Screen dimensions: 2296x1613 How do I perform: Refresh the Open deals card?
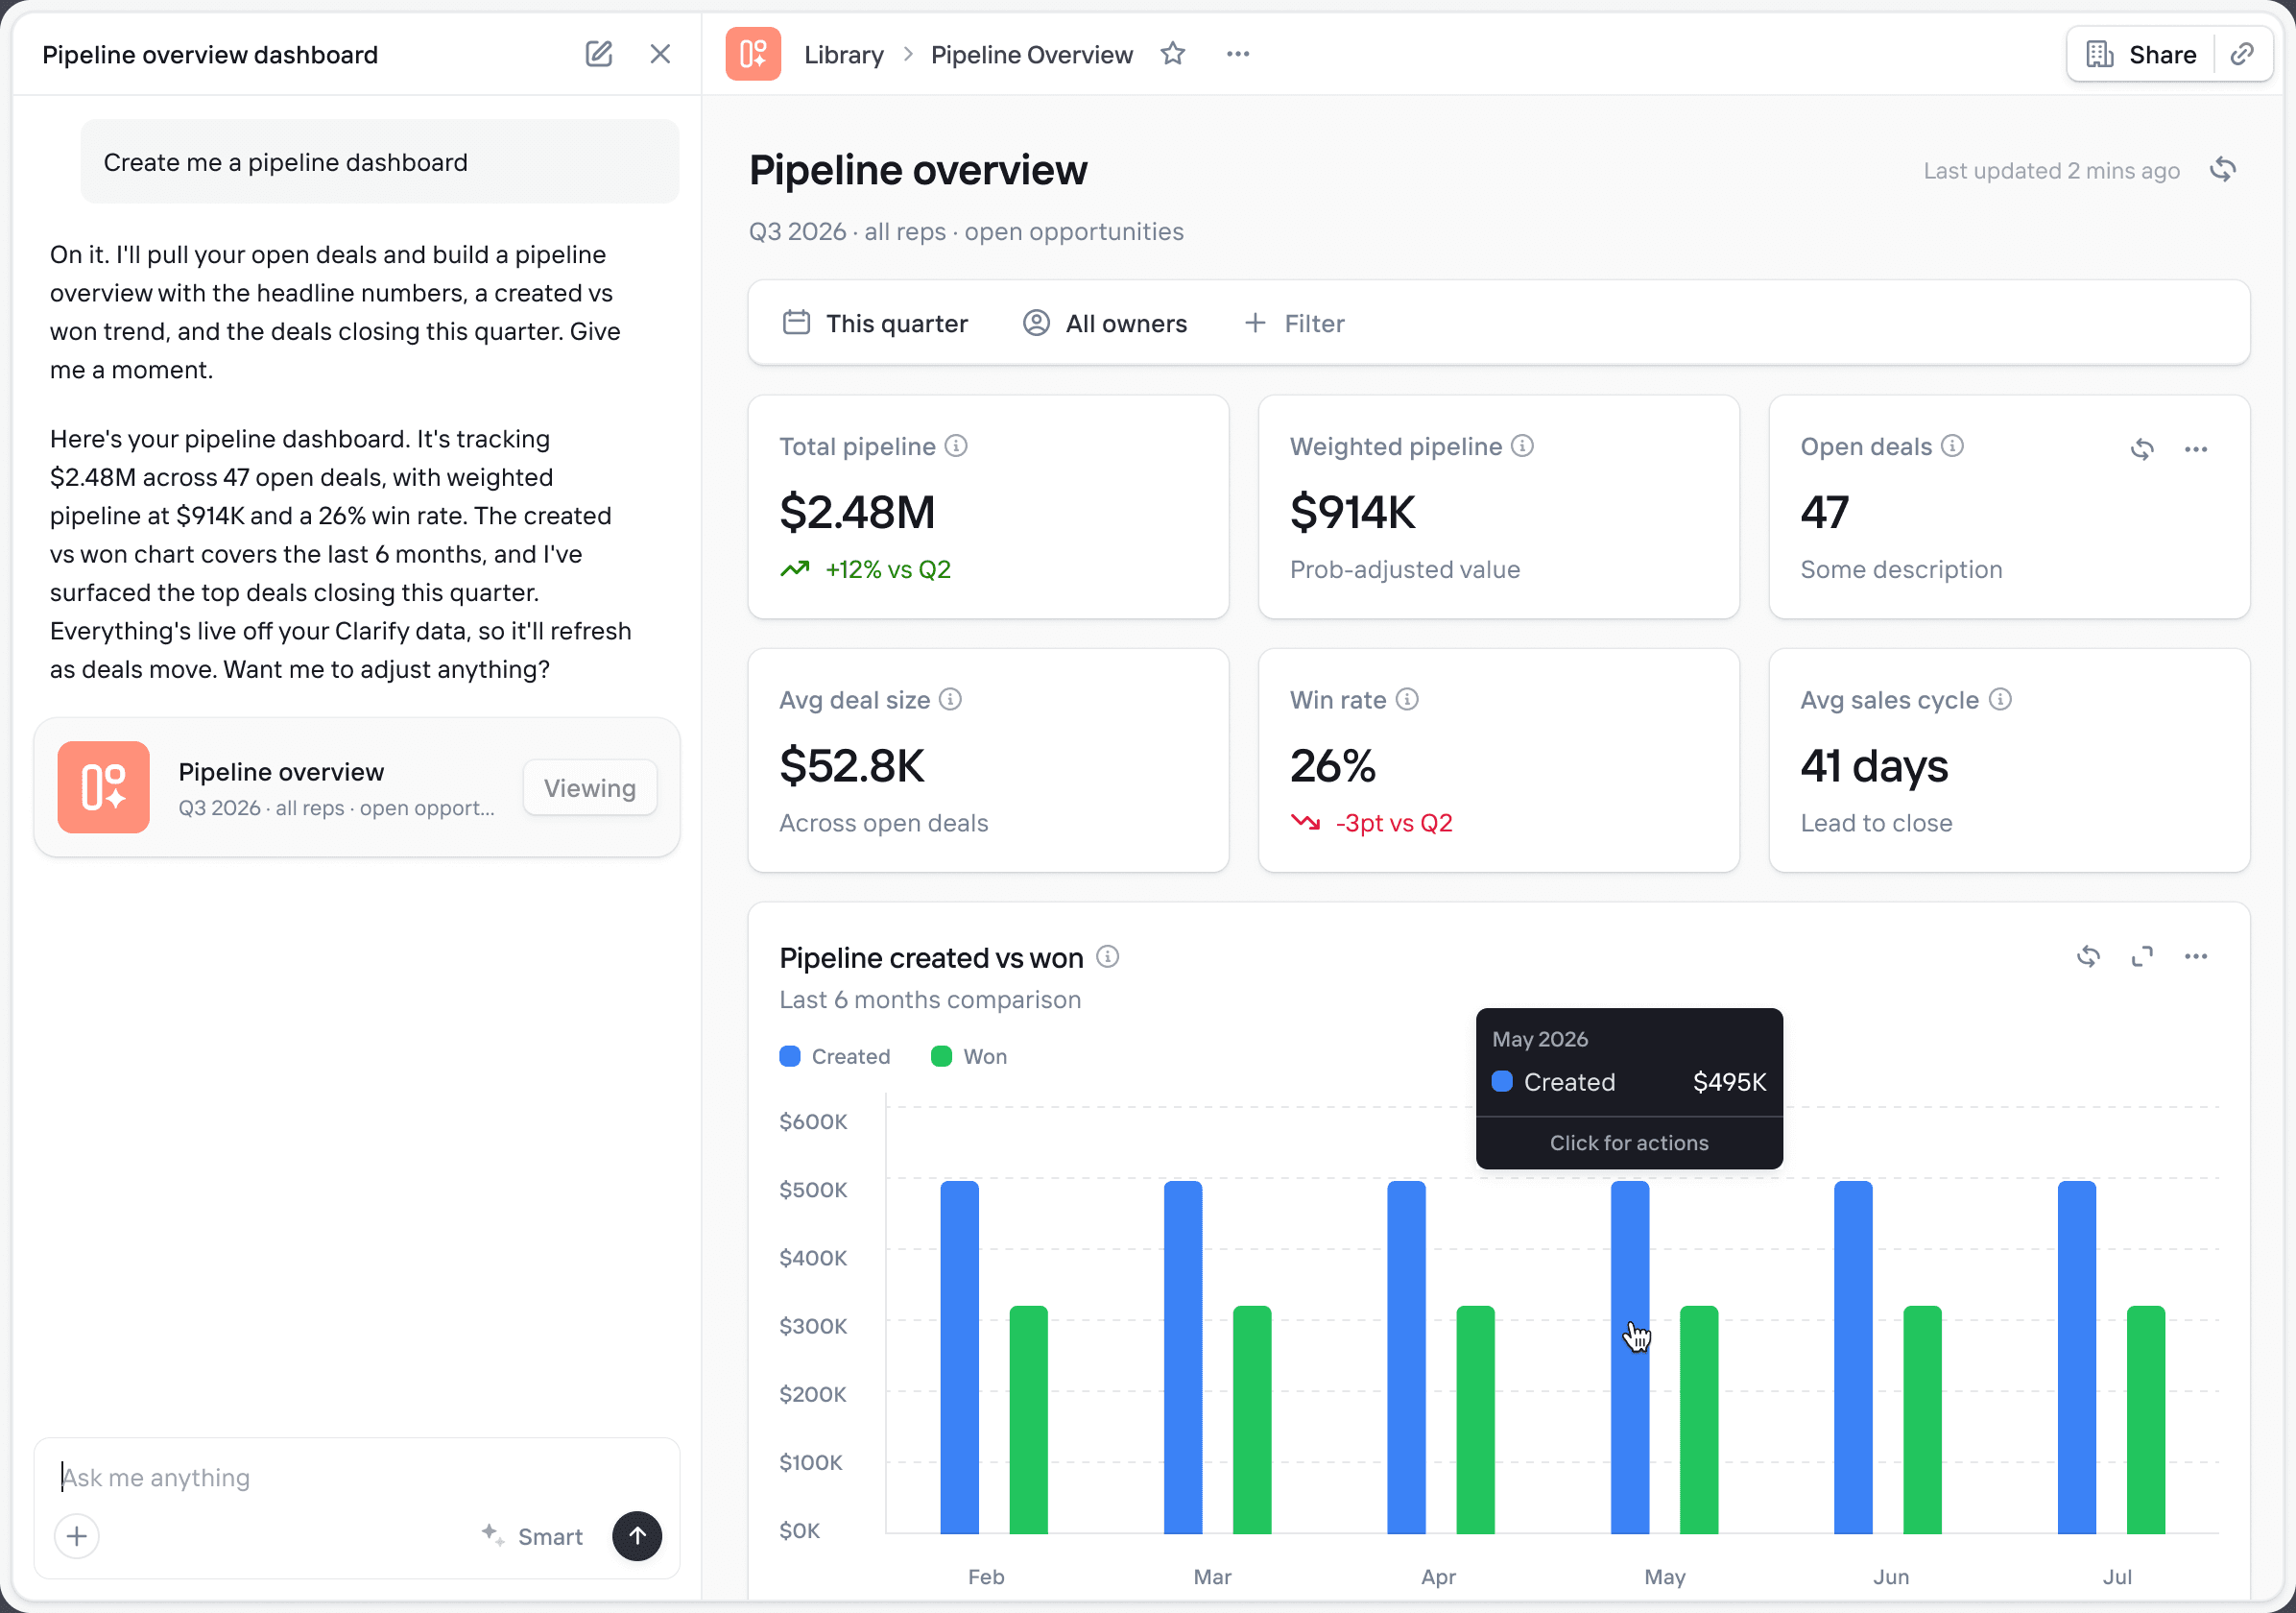[2142, 449]
